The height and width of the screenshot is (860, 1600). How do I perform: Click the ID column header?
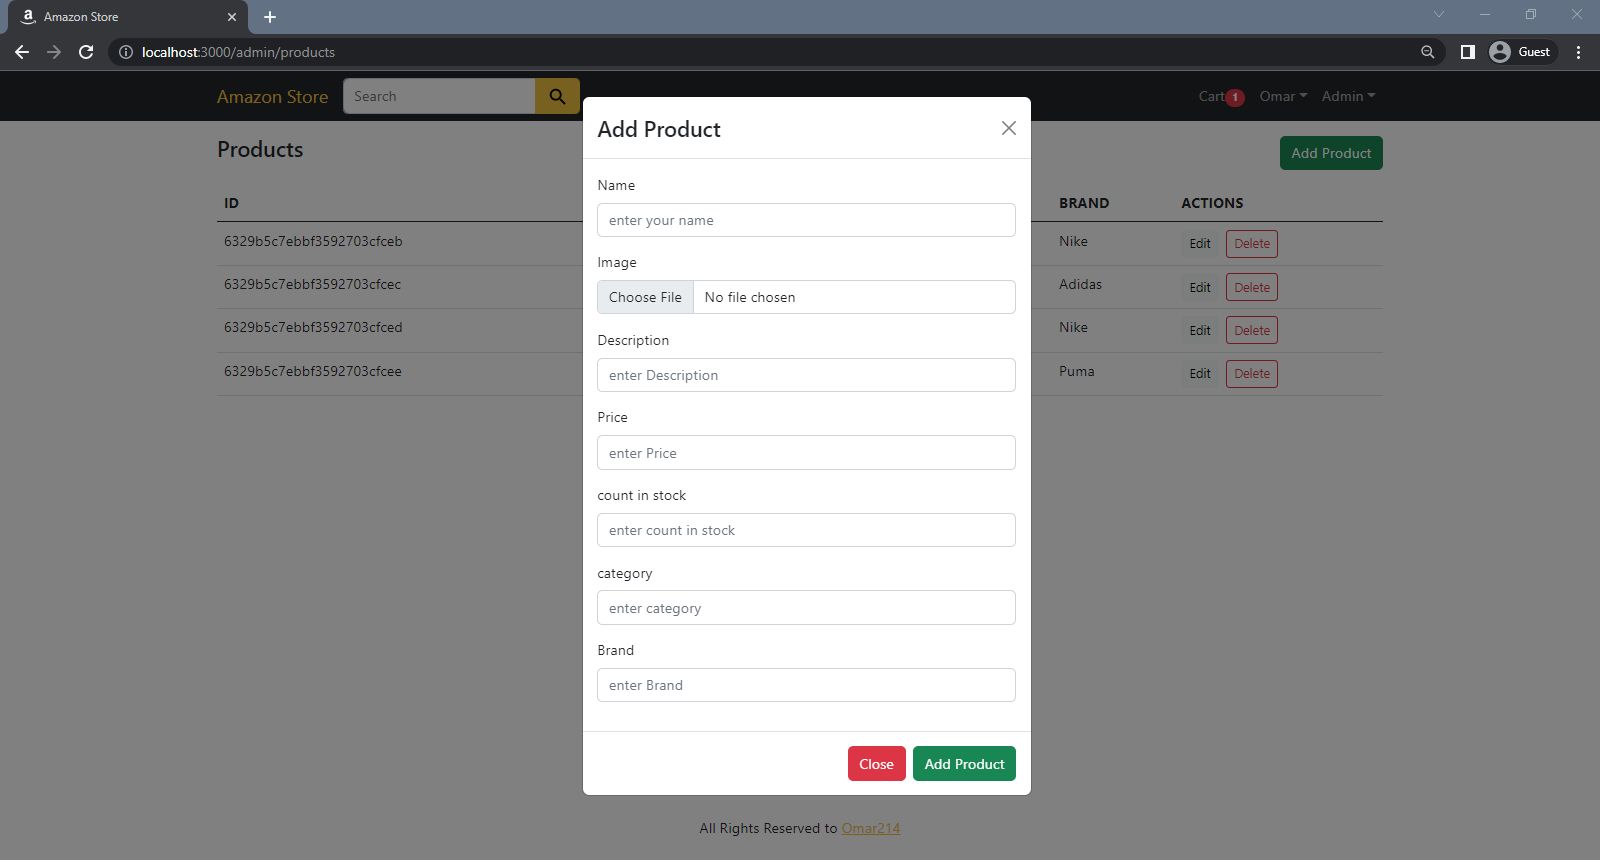[231, 203]
